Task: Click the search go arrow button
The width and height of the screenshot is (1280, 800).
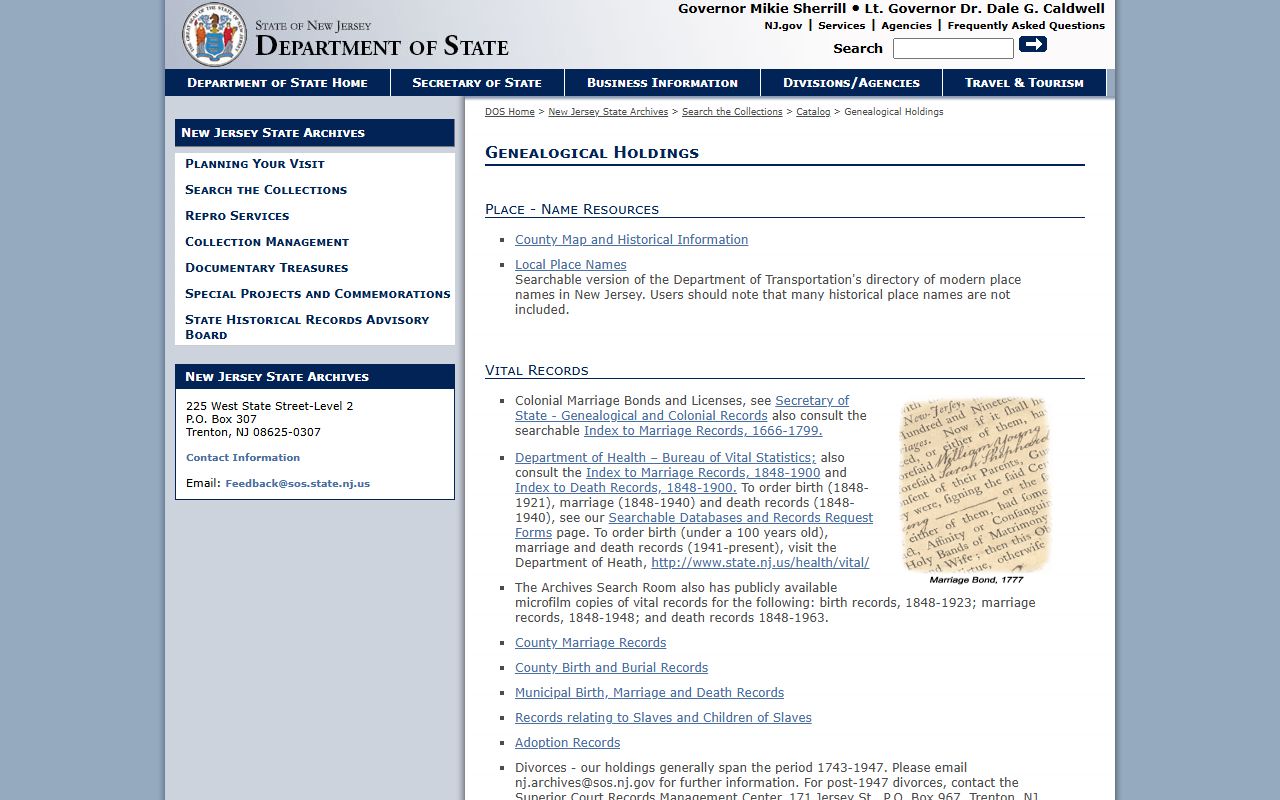Action: coord(1033,44)
